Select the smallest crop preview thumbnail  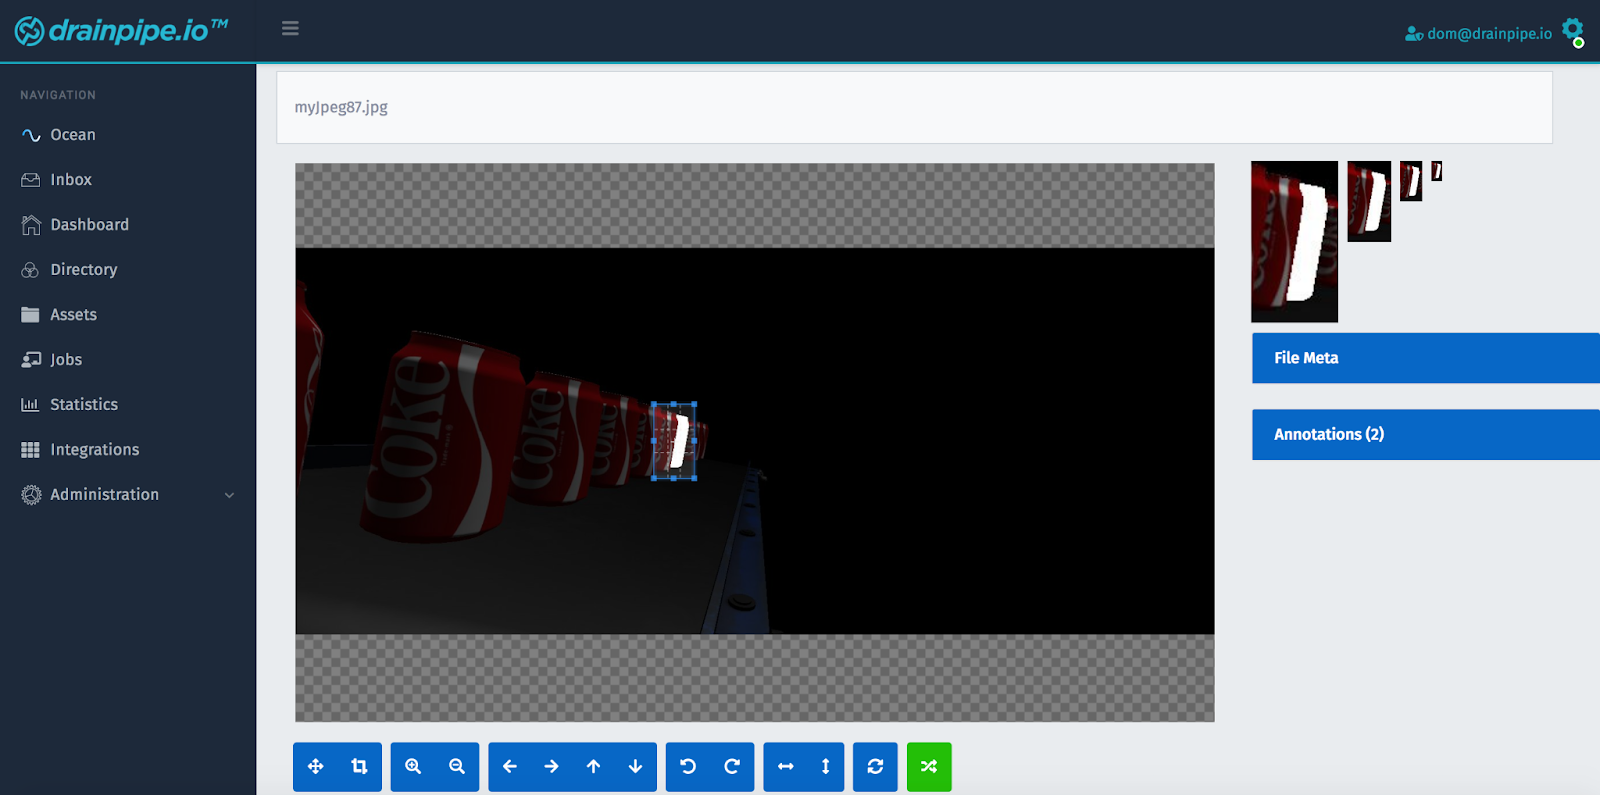pyautogui.click(x=1437, y=171)
